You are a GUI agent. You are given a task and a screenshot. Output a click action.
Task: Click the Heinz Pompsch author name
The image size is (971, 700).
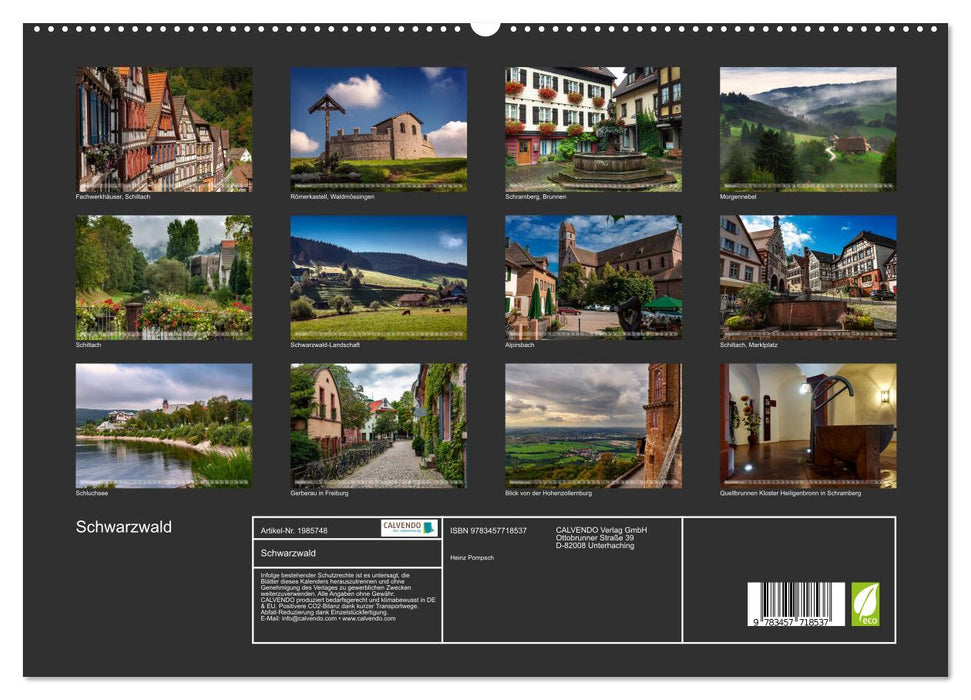click(471, 557)
